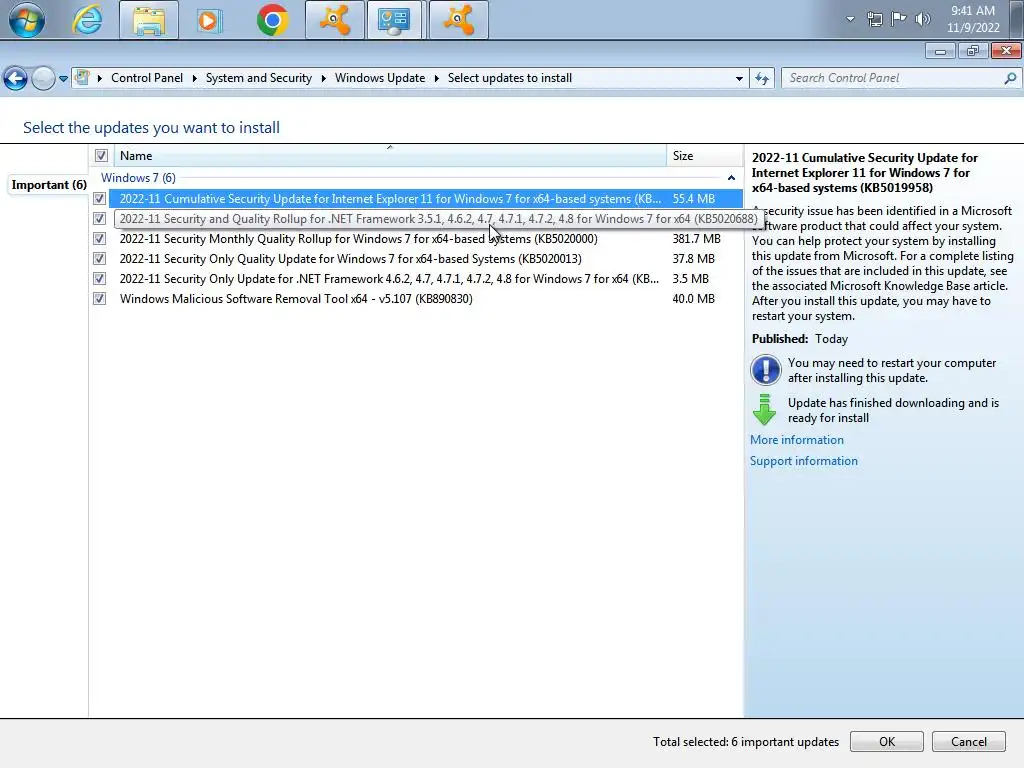
Task: Restore down the Control Panel window
Action: pos(973,51)
